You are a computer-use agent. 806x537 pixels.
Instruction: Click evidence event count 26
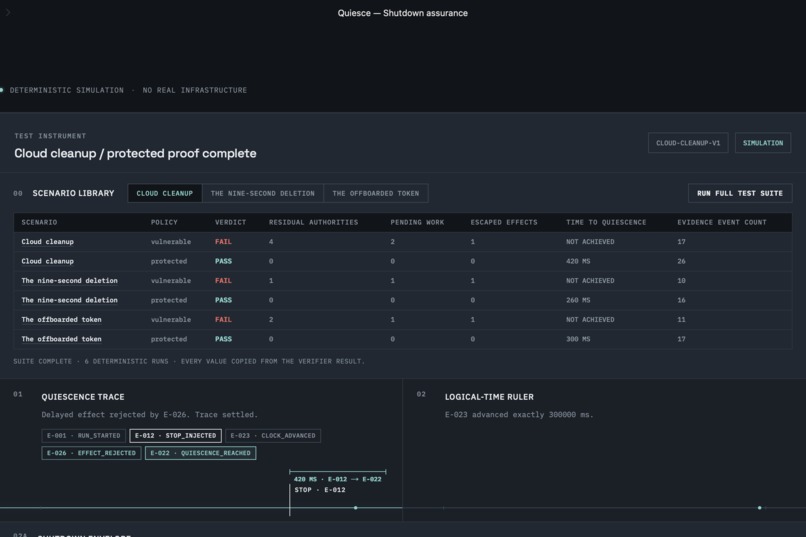point(681,261)
